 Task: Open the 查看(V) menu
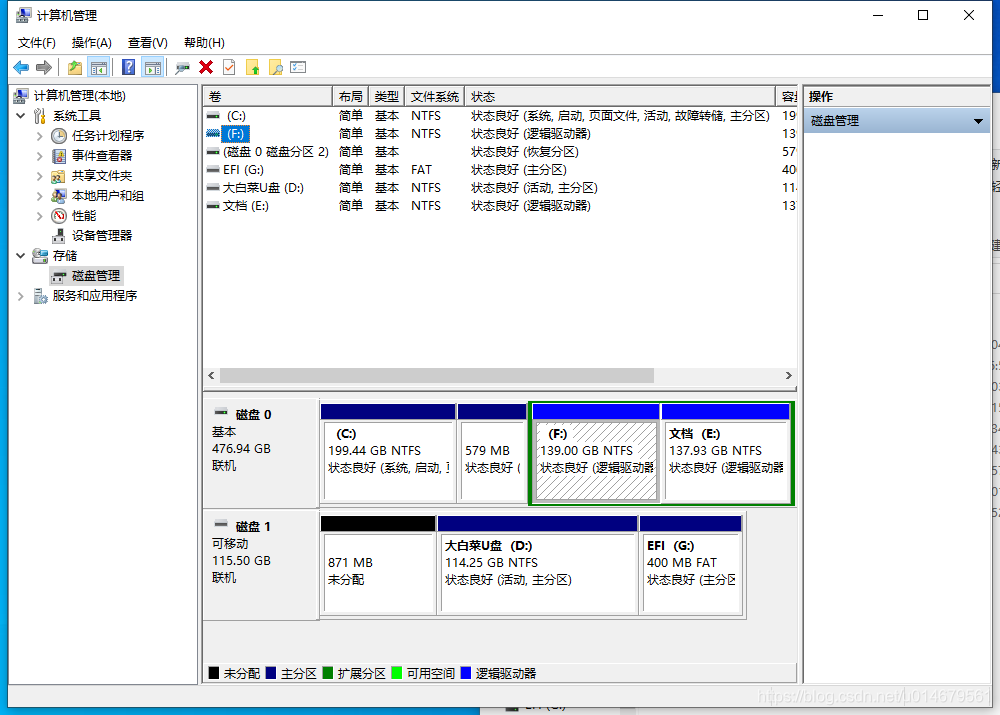[x=147, y=43]
